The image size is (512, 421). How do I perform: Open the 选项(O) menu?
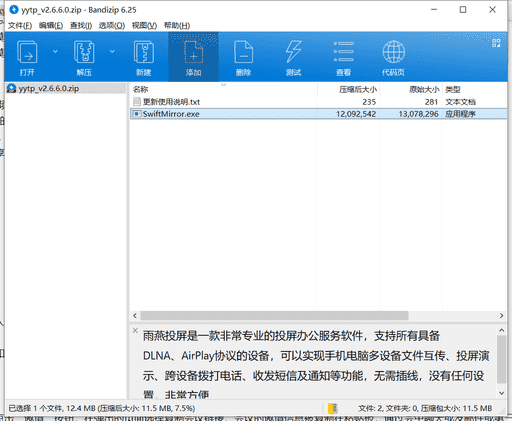pyautogui.click(x=112, y=25)
